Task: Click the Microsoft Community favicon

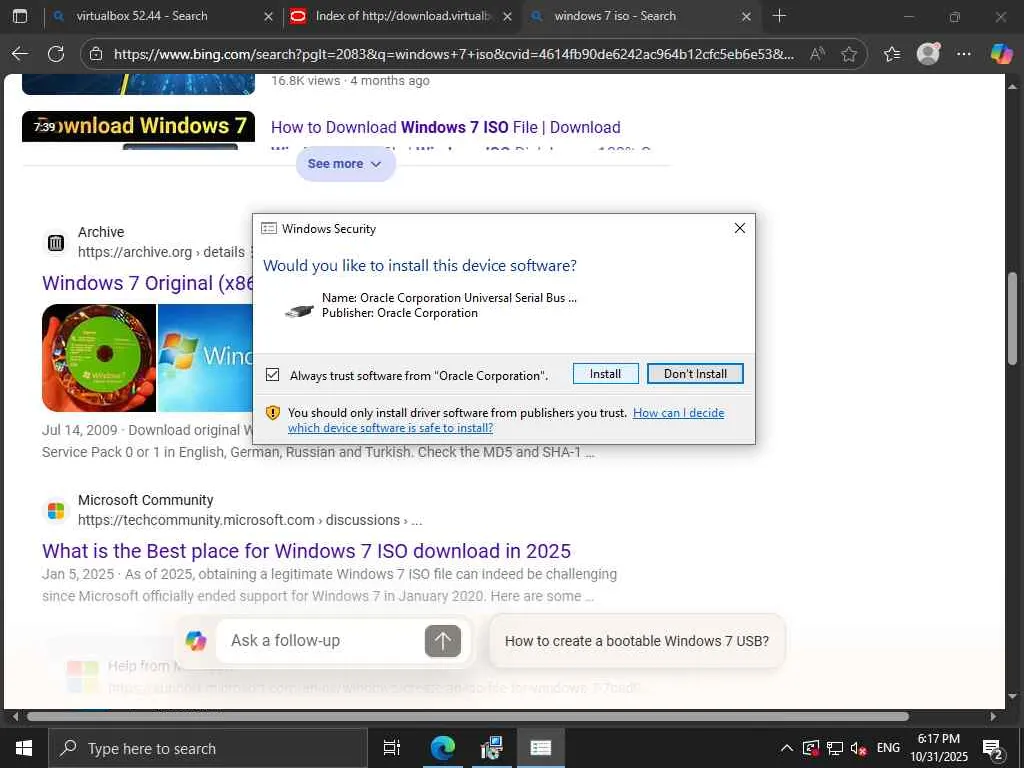Action: tap(56, 511)
